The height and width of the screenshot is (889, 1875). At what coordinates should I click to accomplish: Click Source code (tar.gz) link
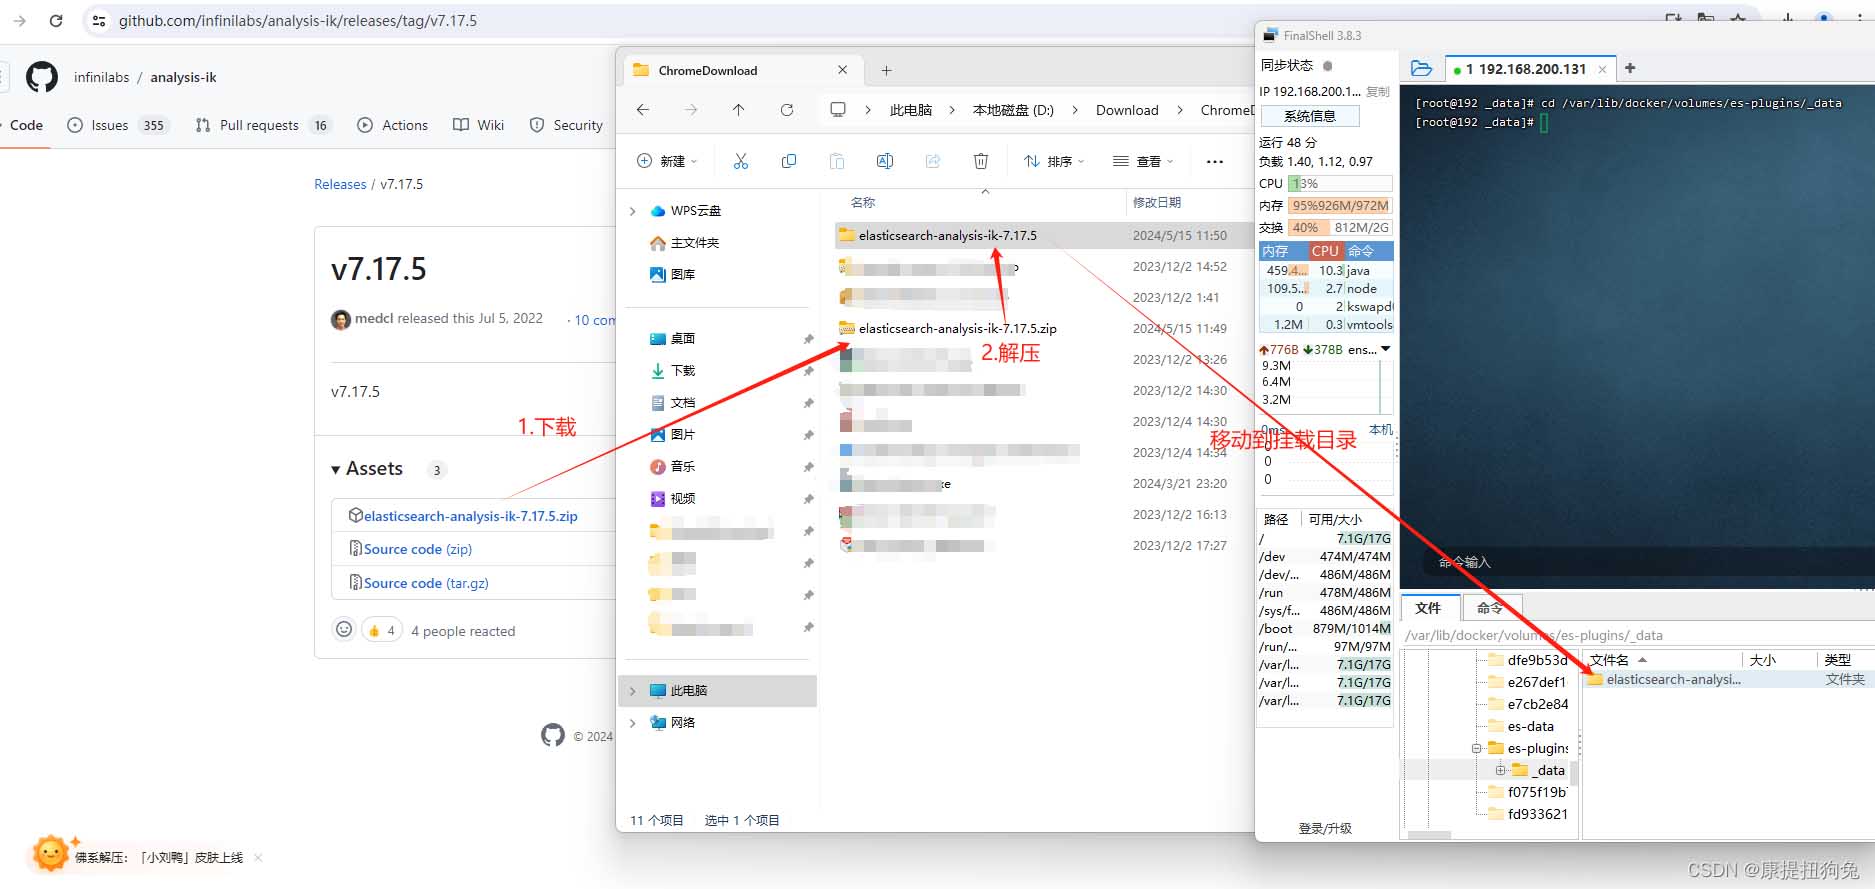pyautogui.click(x=426, y=583)
